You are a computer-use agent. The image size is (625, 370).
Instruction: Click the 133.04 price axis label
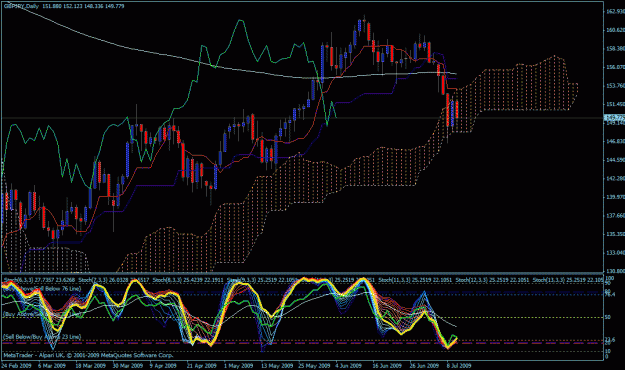click(615, 252)
